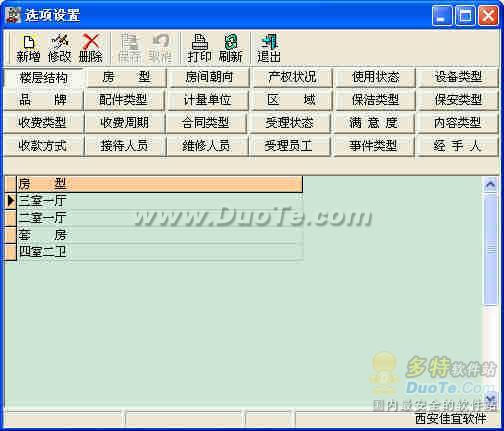Click the 新增 (new) toolbar icon

28,48
